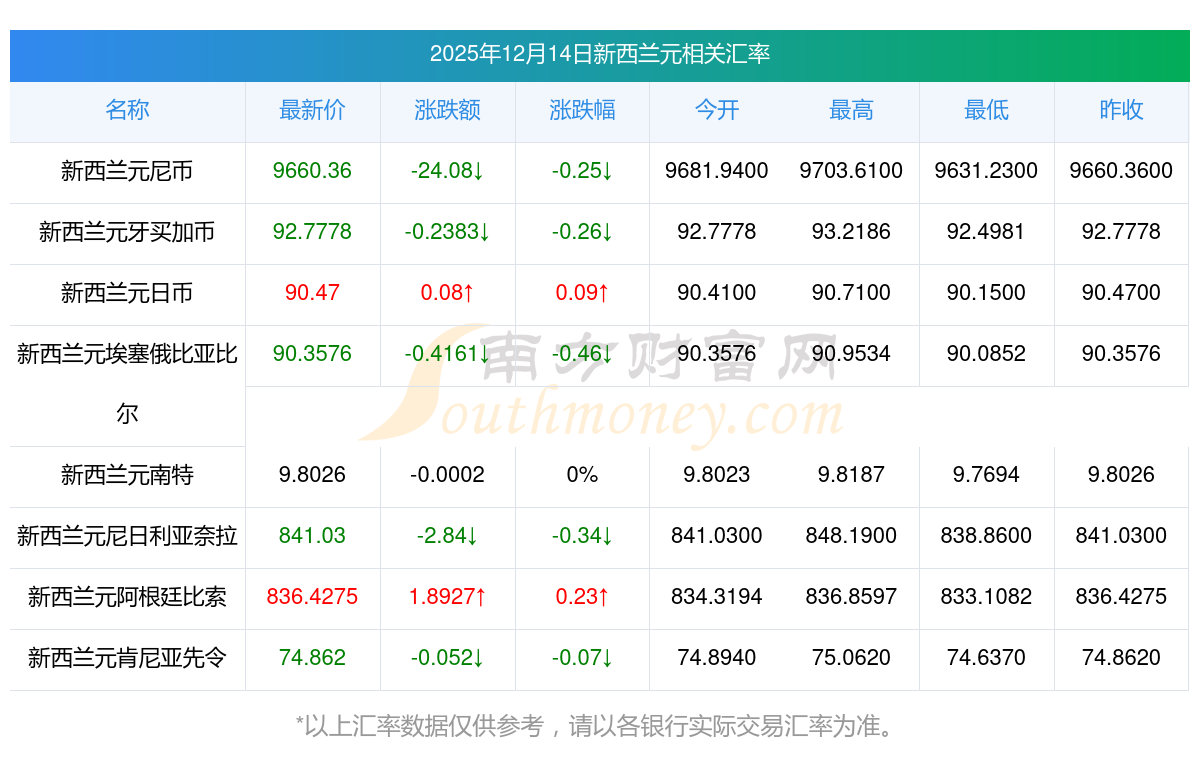Open the 新西兰元牙买加币 row name
Viewport: 1200px width, 757px height.
tap(127, 233)
